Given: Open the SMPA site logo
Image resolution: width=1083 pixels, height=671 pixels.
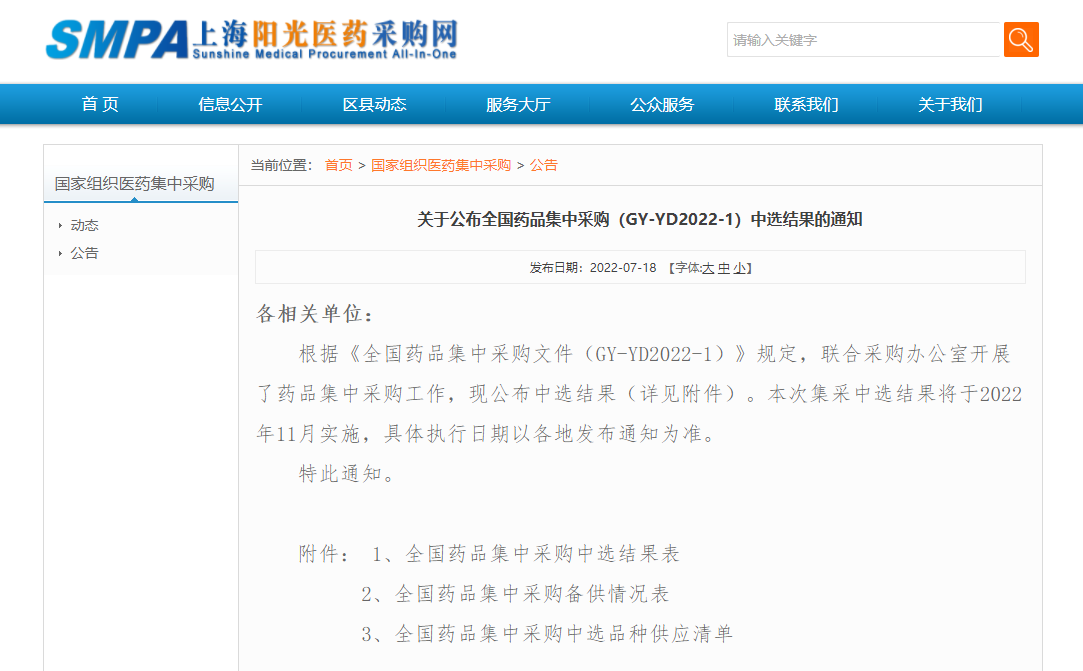Looking at the screenshot, I should click(x=251, y=39).
